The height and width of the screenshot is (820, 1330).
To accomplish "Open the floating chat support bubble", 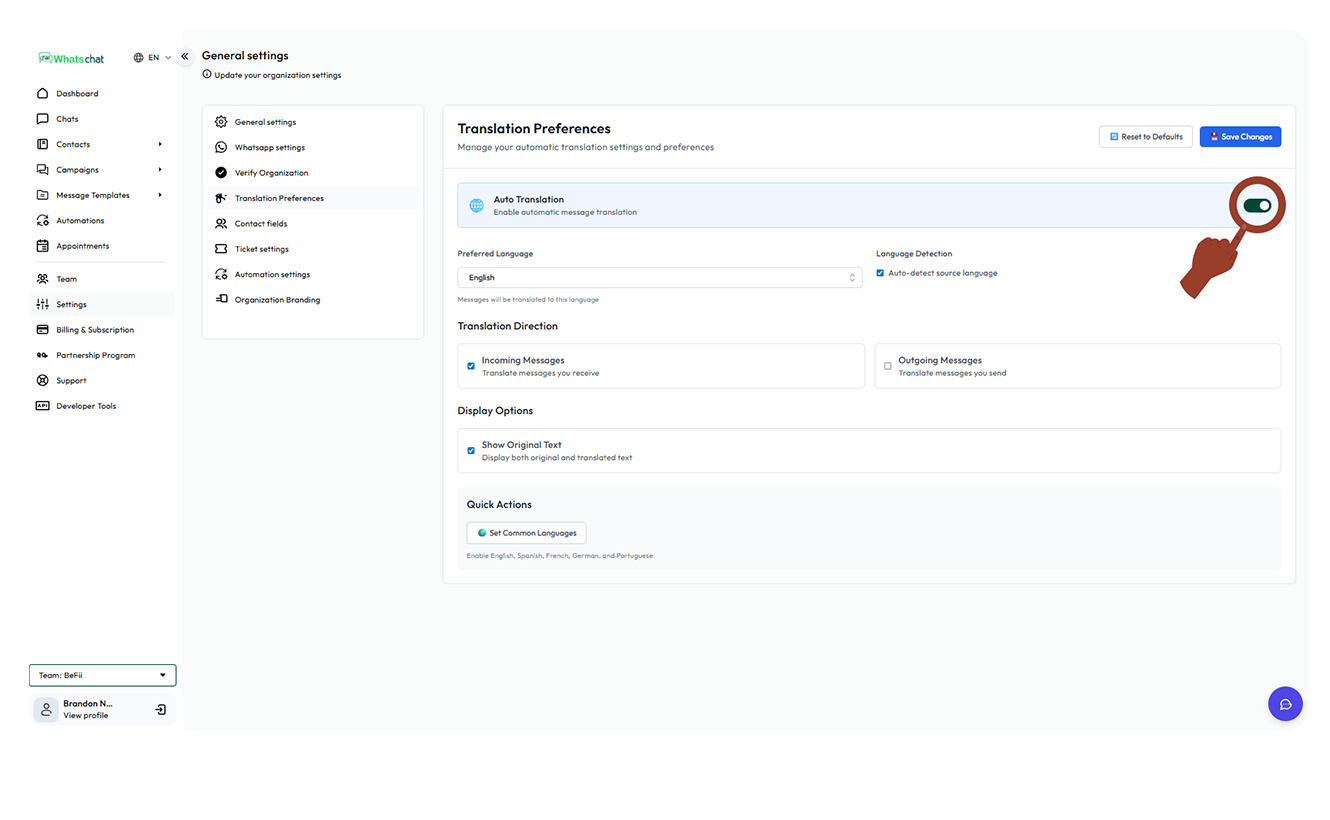I will [1285, 704].
